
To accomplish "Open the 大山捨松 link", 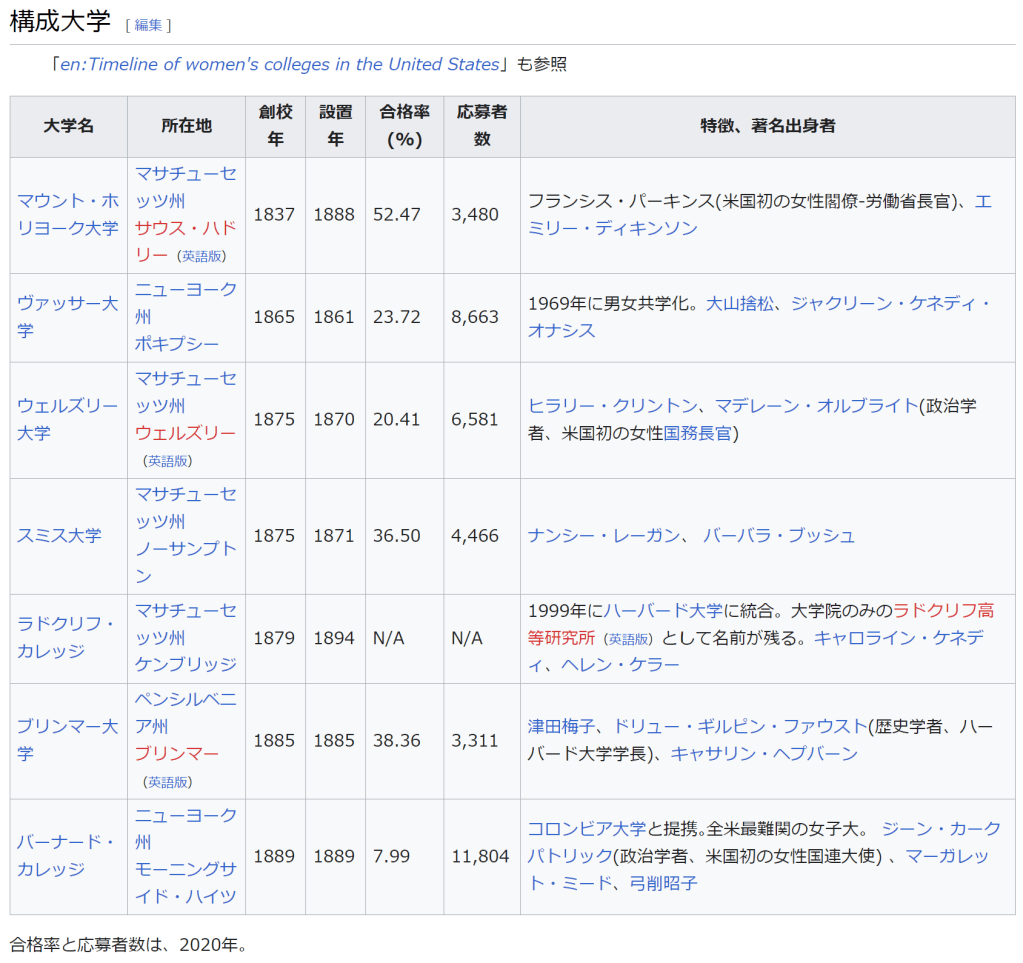I will tap(740, 303).
